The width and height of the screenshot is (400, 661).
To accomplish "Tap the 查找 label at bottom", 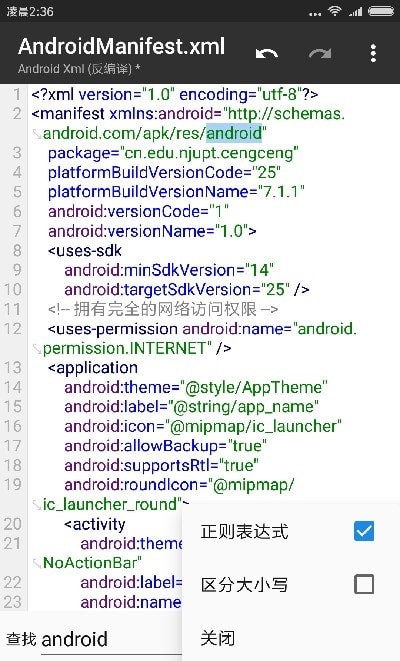I will [x=21, y=639].
